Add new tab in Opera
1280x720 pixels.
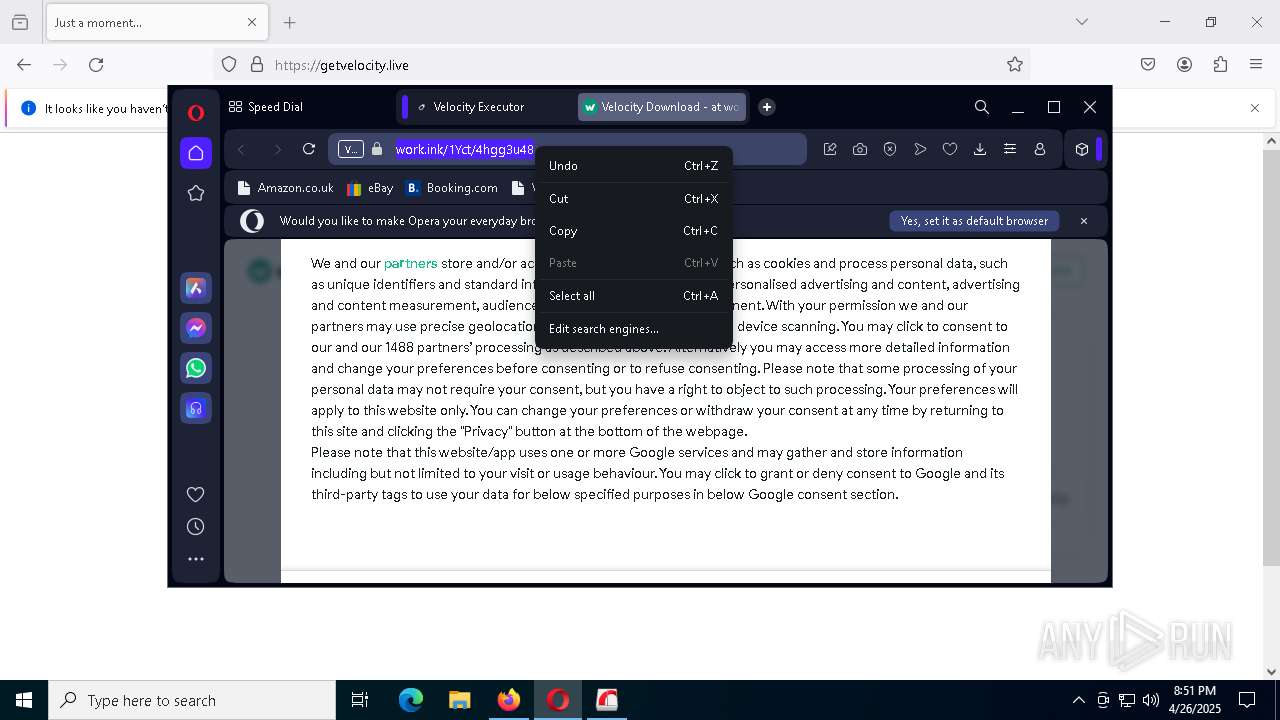(x=767, y=107)
